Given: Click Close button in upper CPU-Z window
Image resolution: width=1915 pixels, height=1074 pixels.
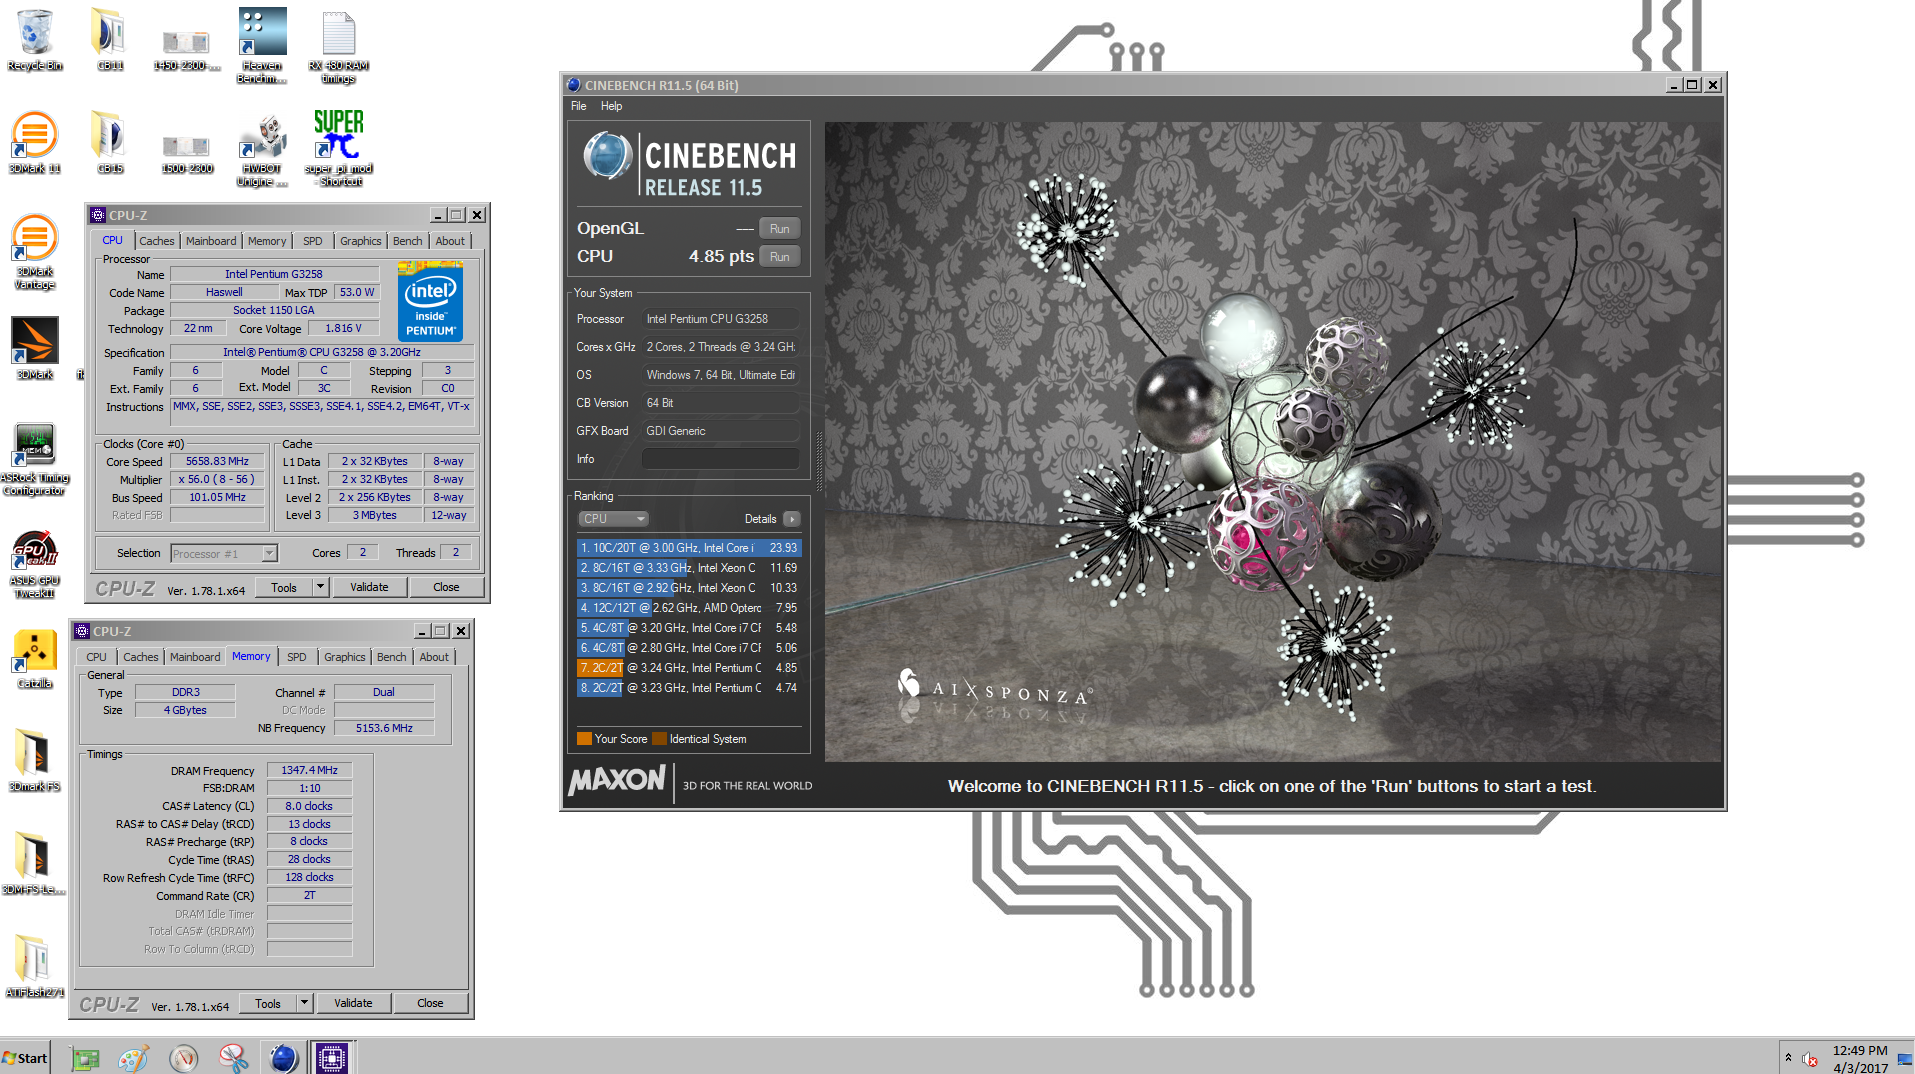Looking at the screenshot, I should [x=446, y=588].
